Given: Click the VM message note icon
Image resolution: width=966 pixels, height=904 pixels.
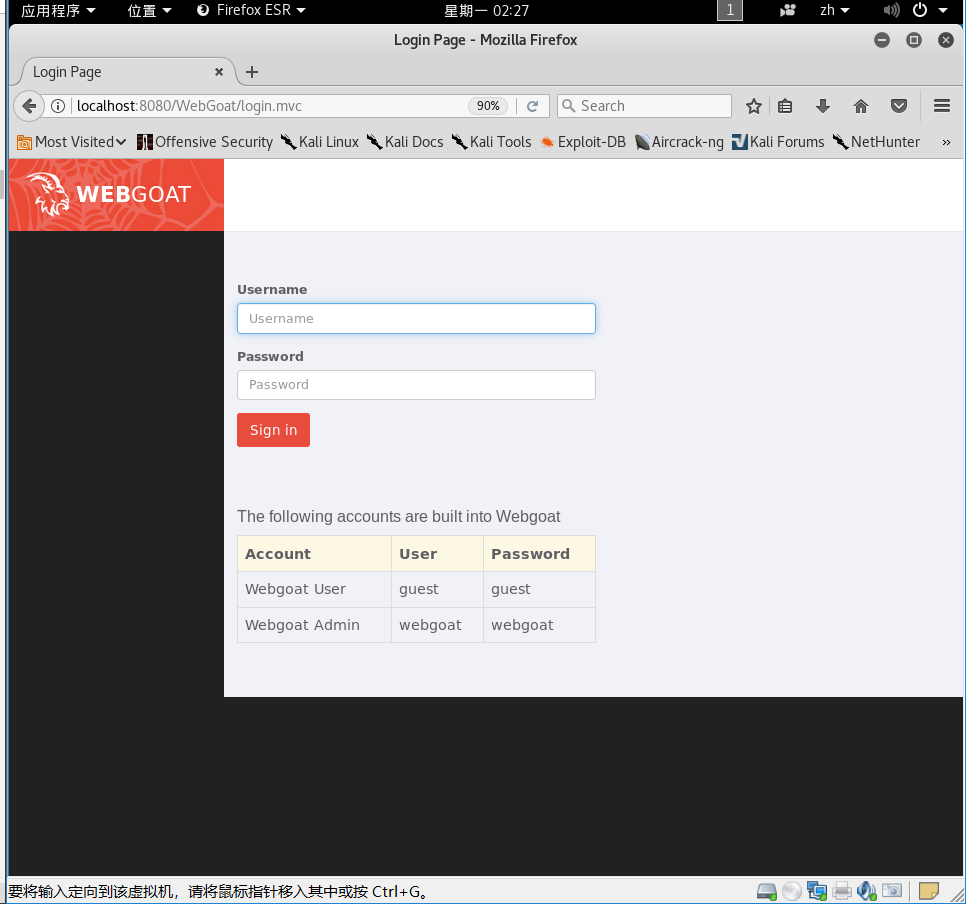Looking at the screenshot, I should point(928,891).
